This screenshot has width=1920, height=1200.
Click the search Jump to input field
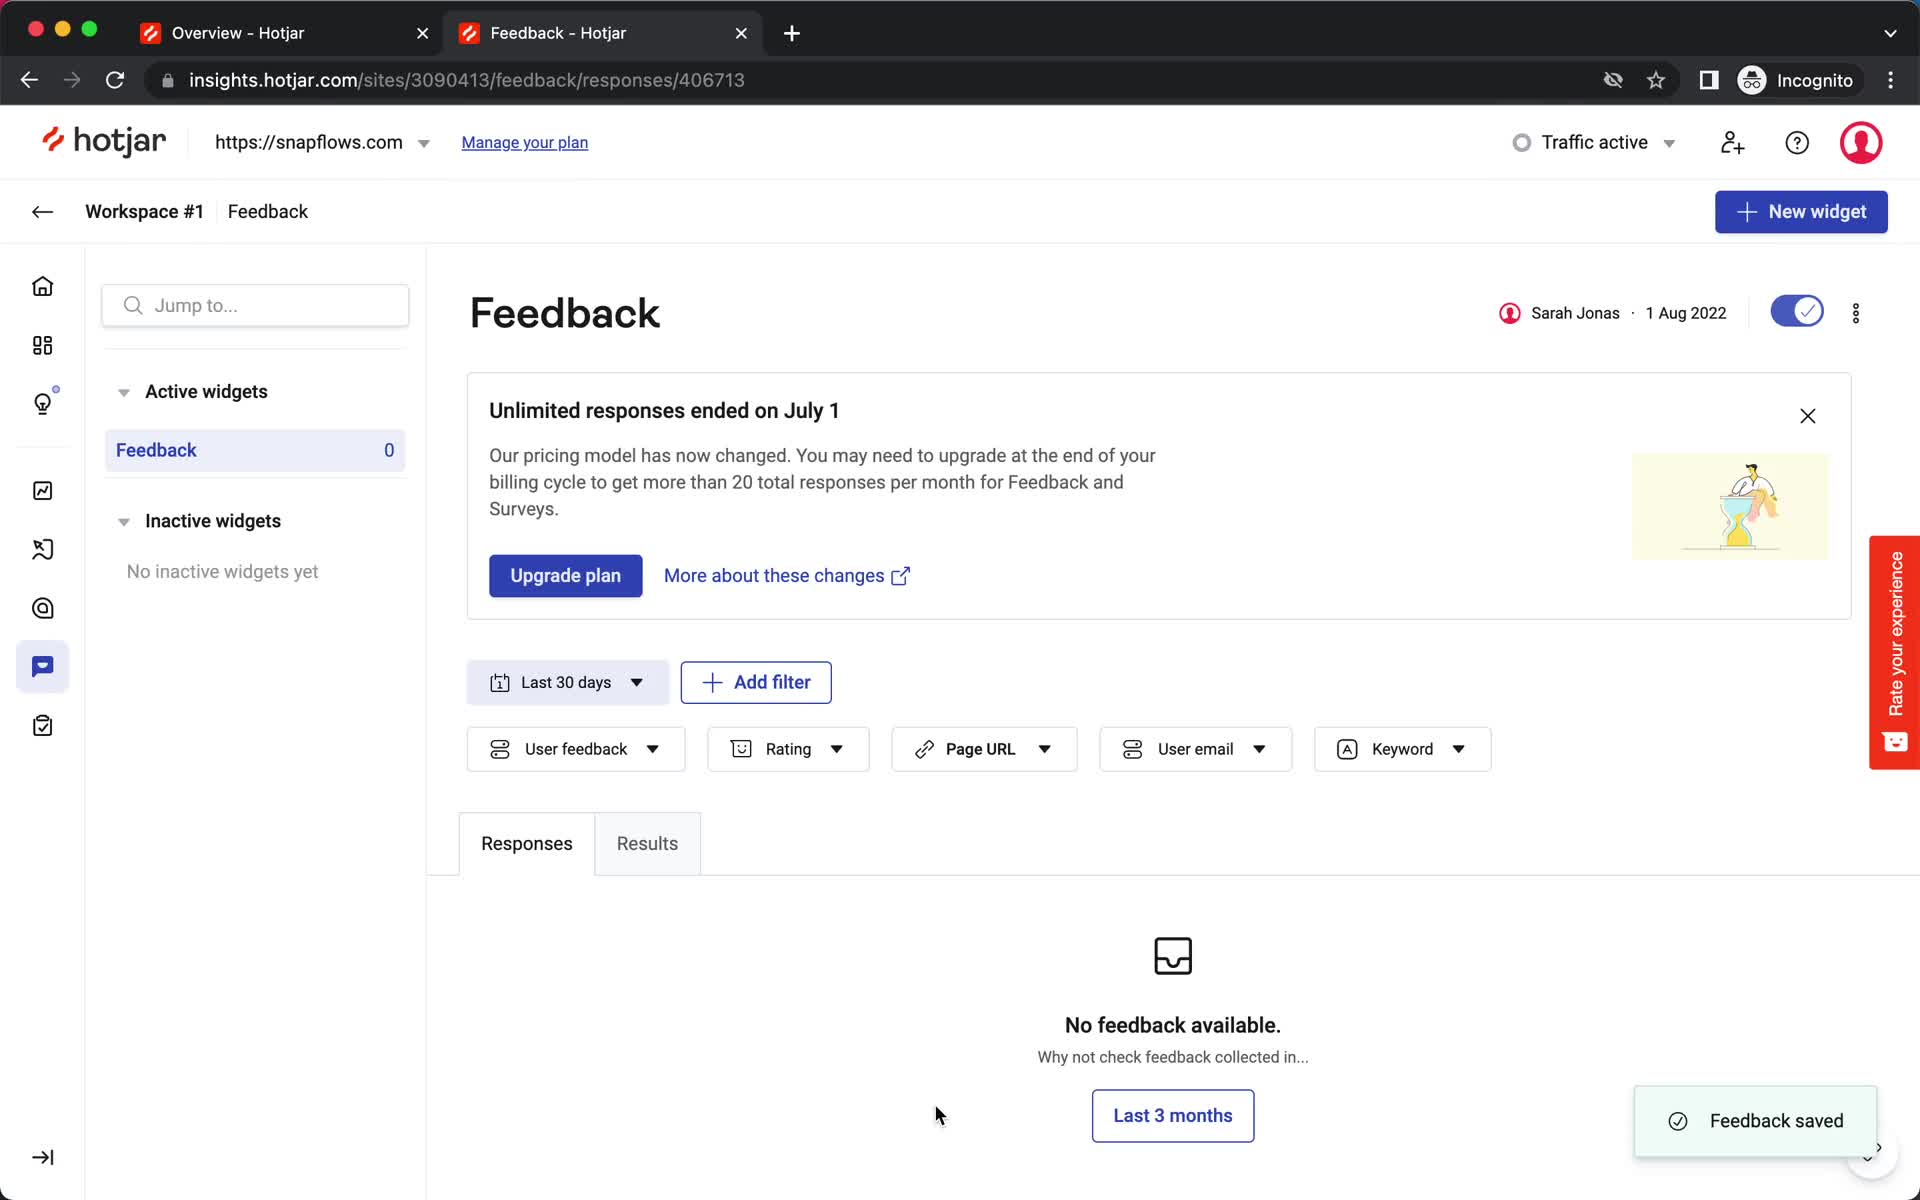click(256, 306)
